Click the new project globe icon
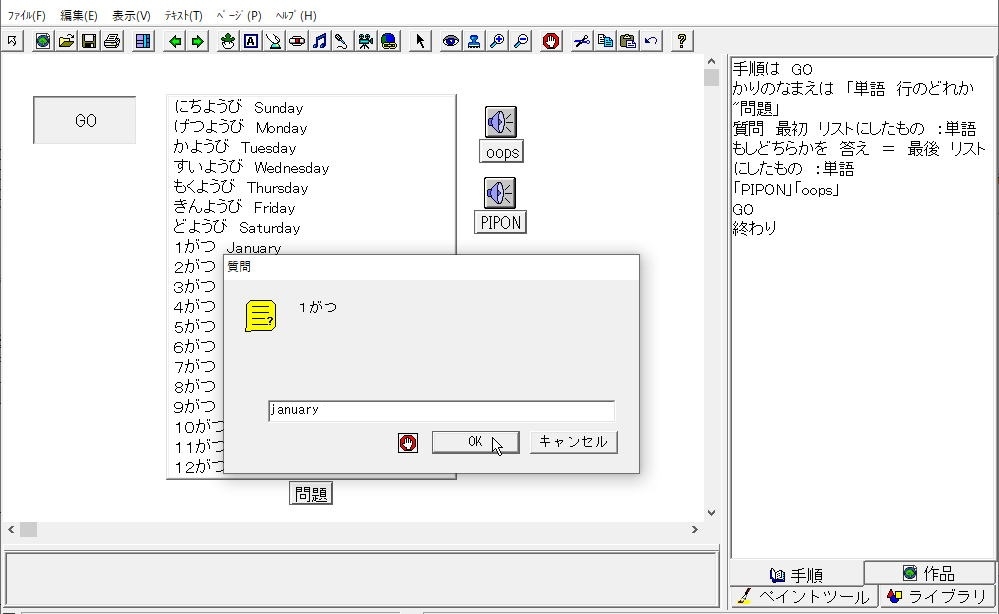999x614 pixels. pos(43,41)
